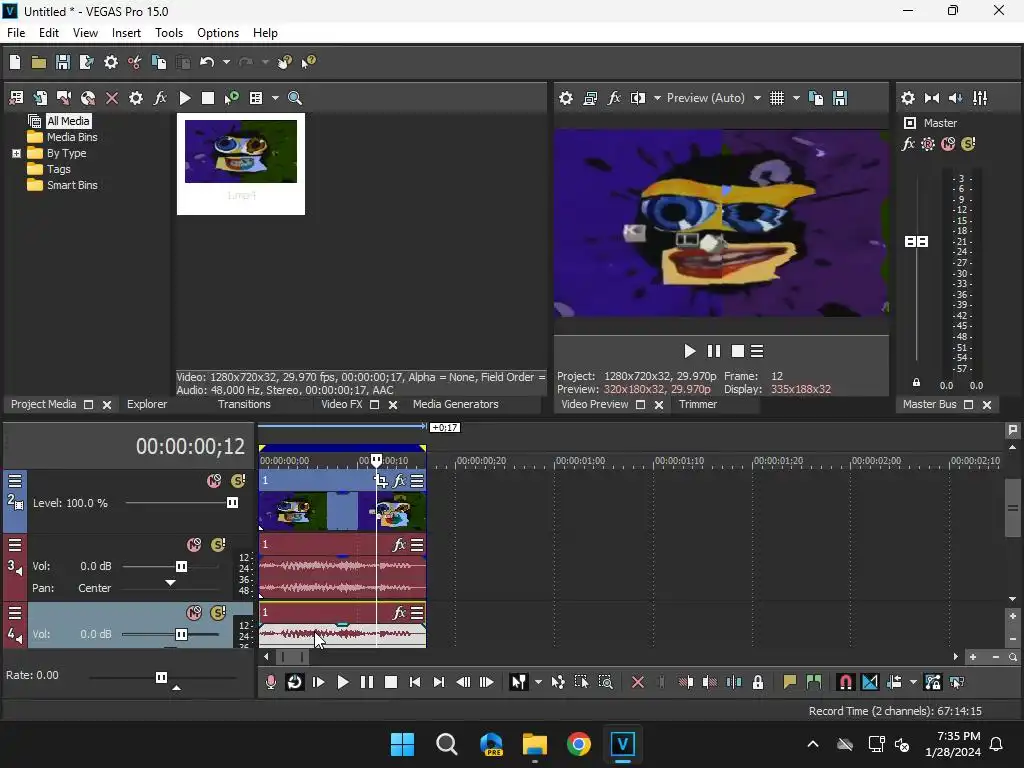
Task: Open Event Pan/Crop on video event
Action: 381,481
